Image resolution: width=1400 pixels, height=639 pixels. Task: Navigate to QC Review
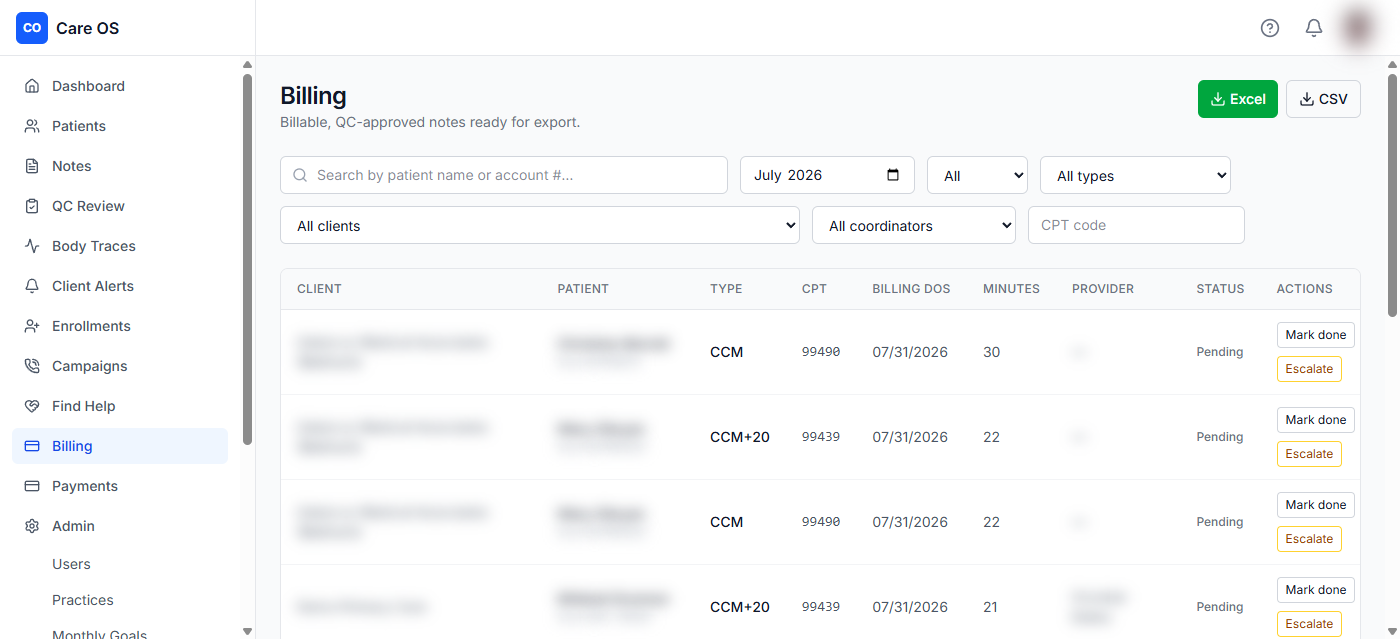[x=120, y=206]
